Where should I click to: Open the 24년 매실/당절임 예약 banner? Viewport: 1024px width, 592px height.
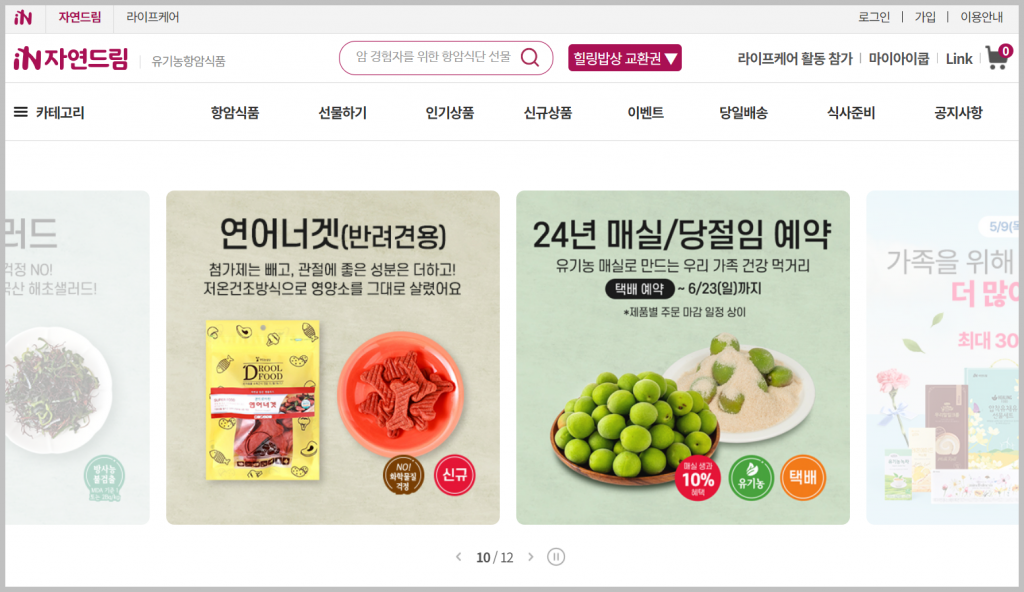point(683,357)
